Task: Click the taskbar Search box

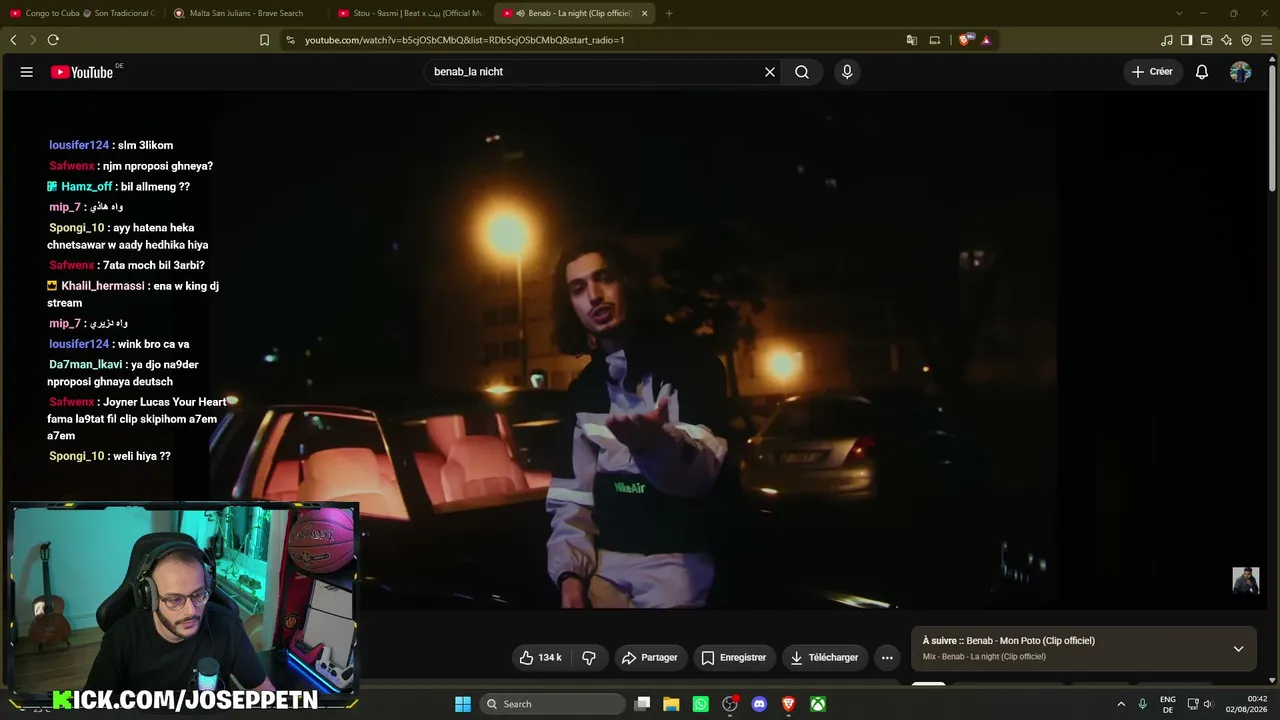Action: pyautogui.click(x=552, y=704)
